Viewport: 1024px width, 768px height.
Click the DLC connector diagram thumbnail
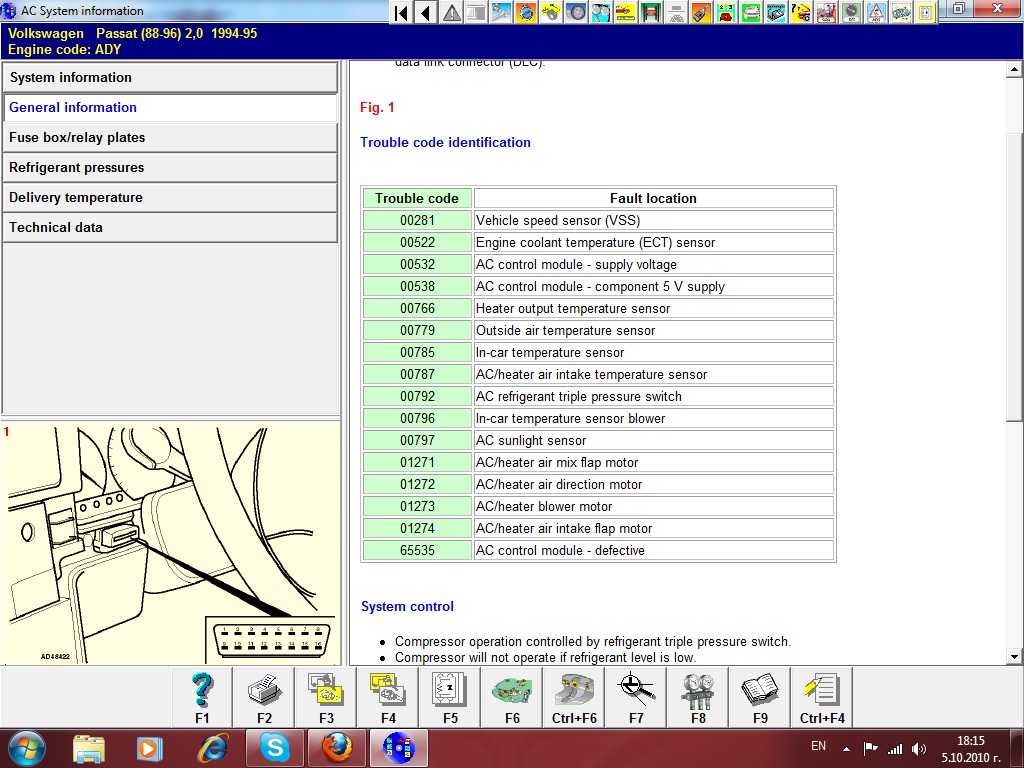pyautogui.click(x=170, y=543)
